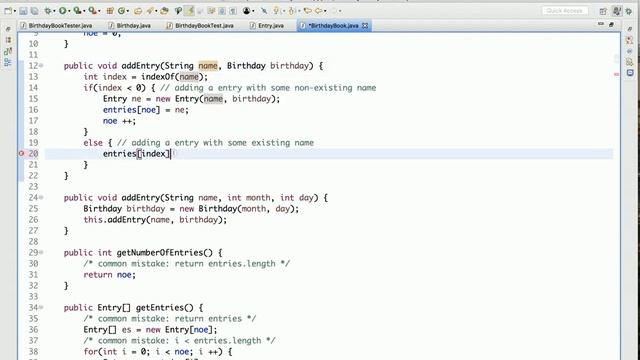The height and width of the screenshot is (360, 640).
Task: Click the open folder toolbar icon
Action: [x=164, y=11]
